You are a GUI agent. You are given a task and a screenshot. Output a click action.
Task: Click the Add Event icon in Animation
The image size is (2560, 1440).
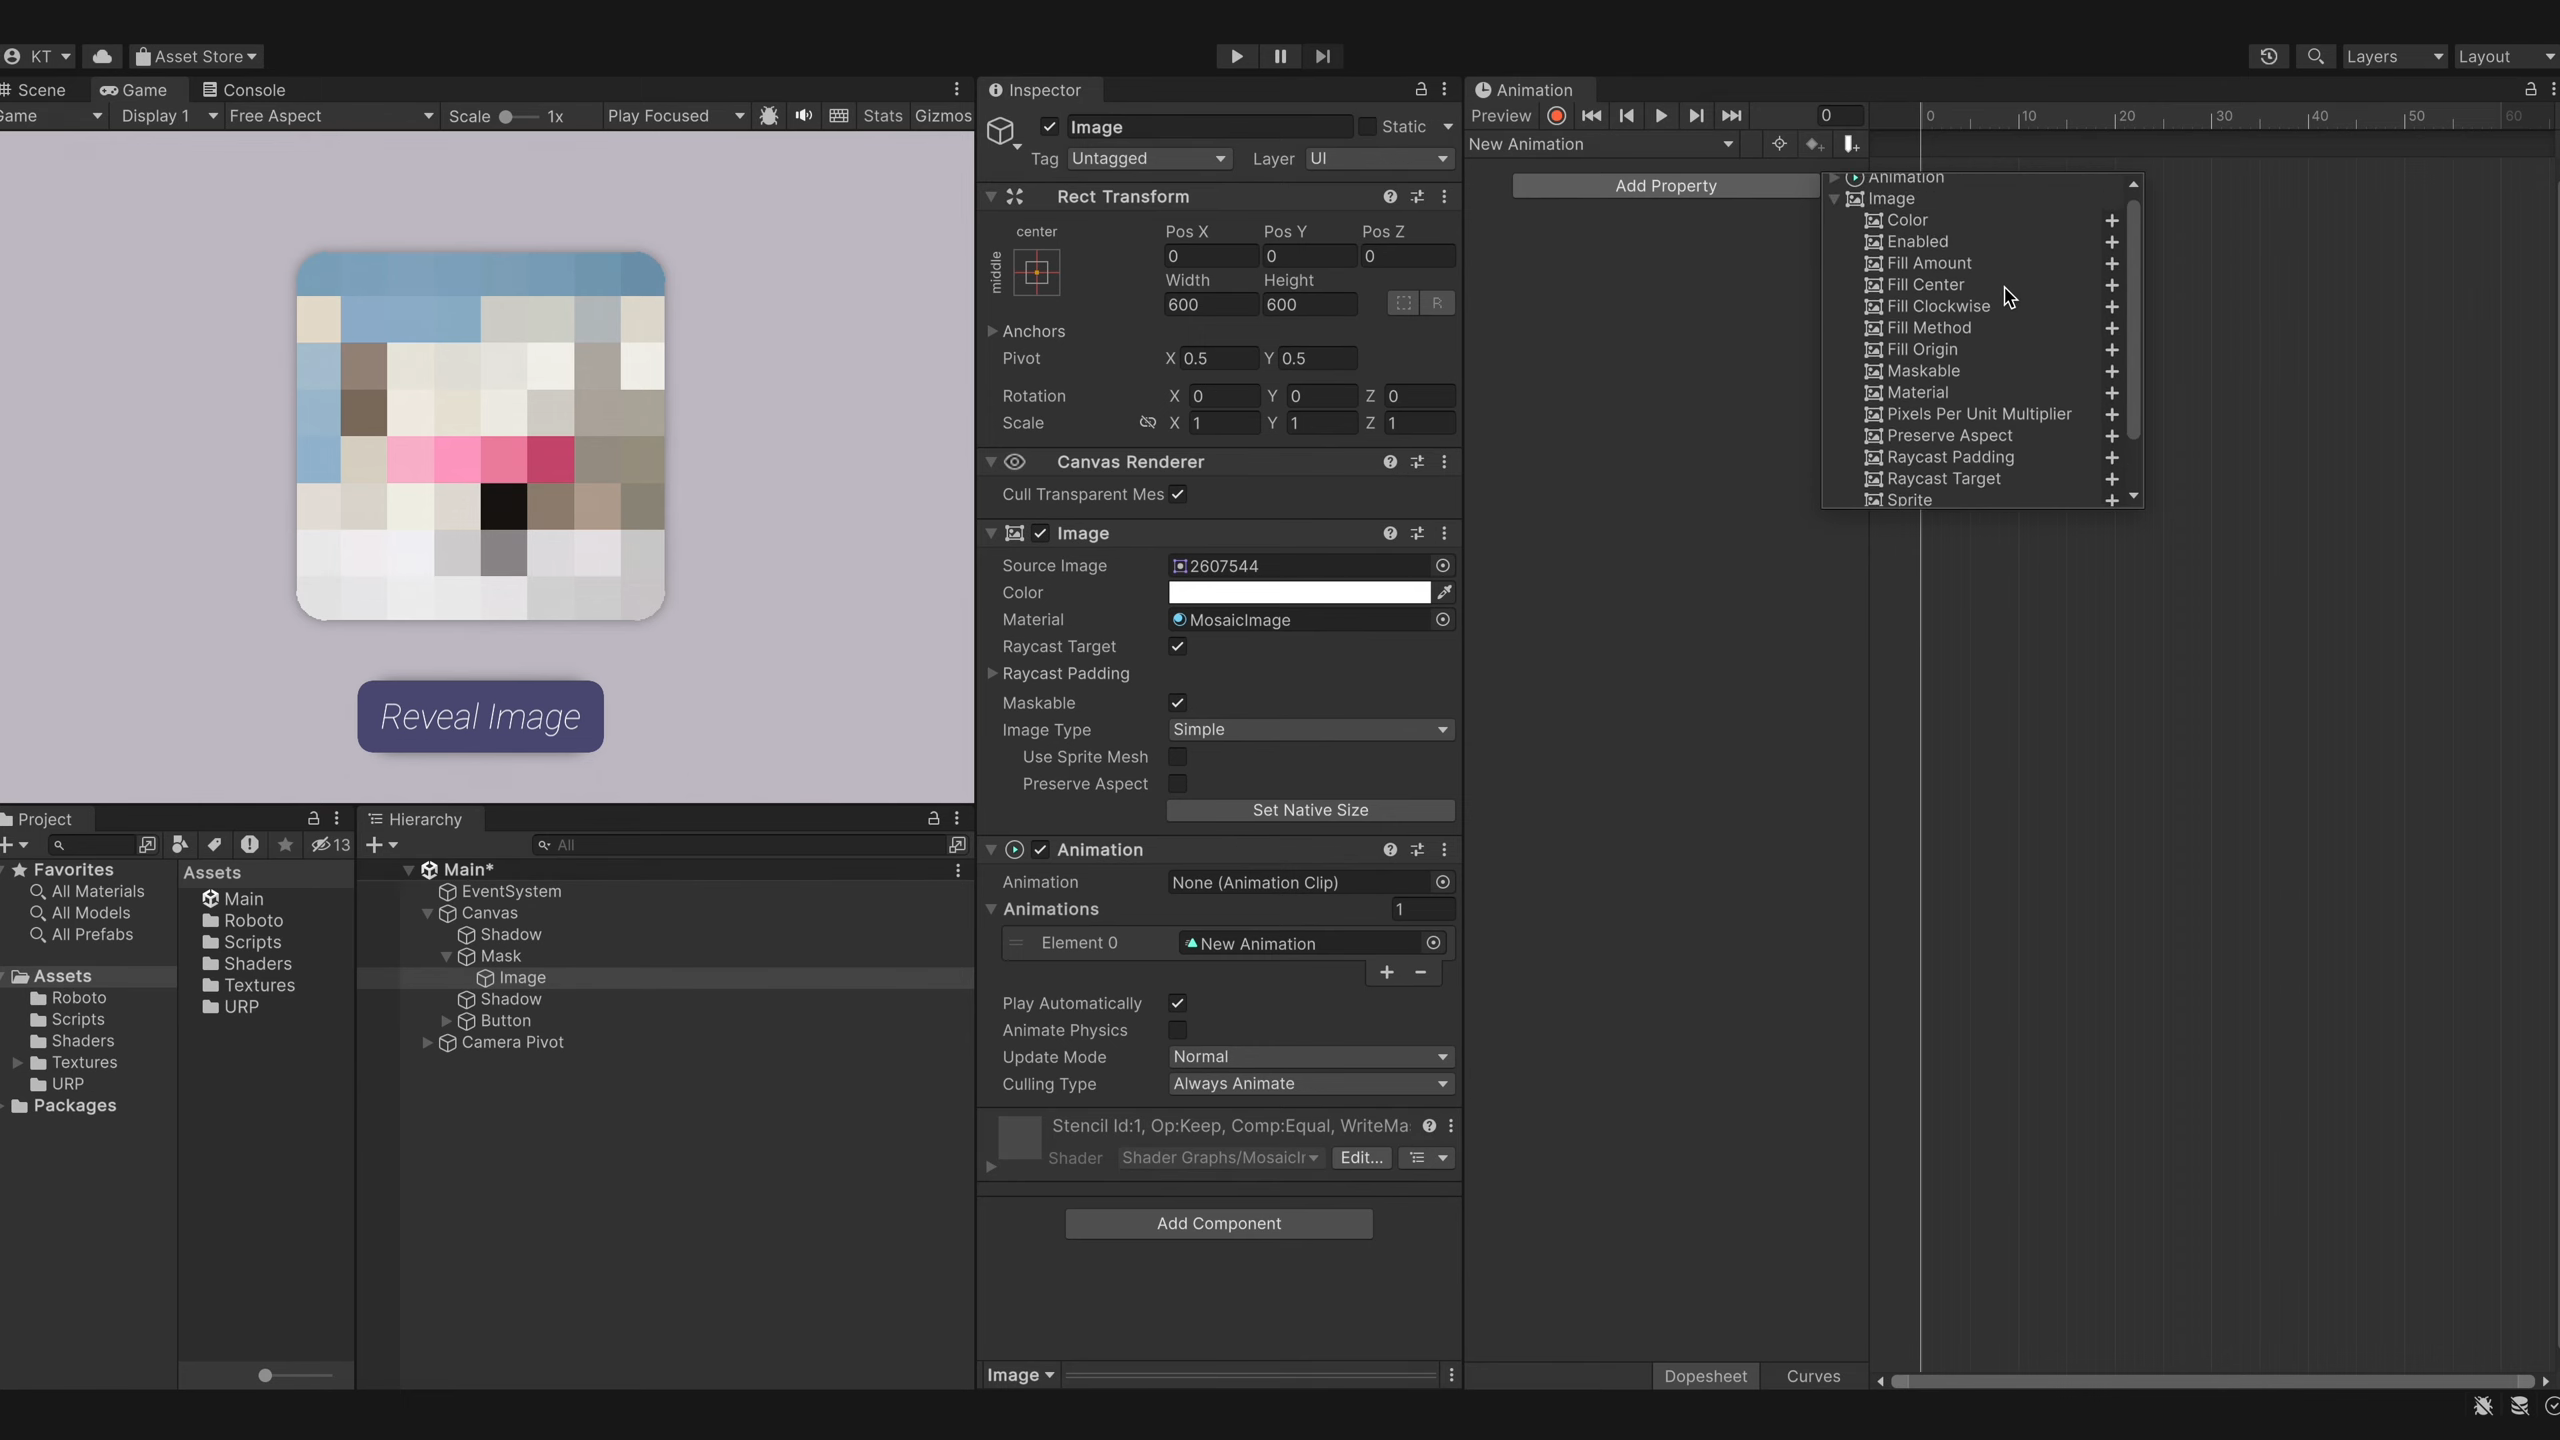[1851, 145]
